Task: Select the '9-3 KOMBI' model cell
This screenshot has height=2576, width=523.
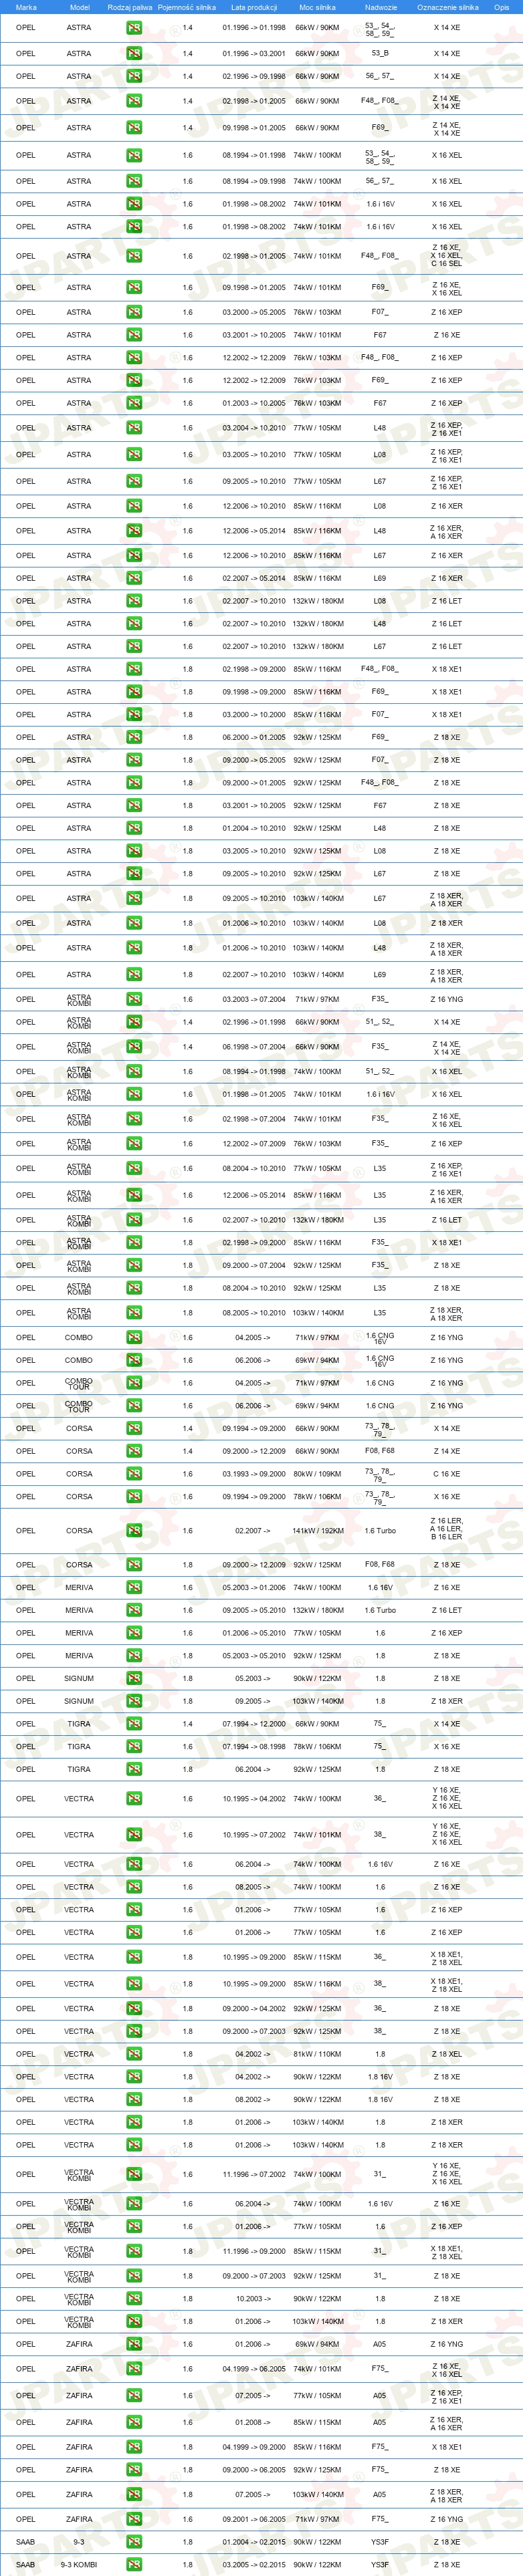Action: coord(79,2565)
